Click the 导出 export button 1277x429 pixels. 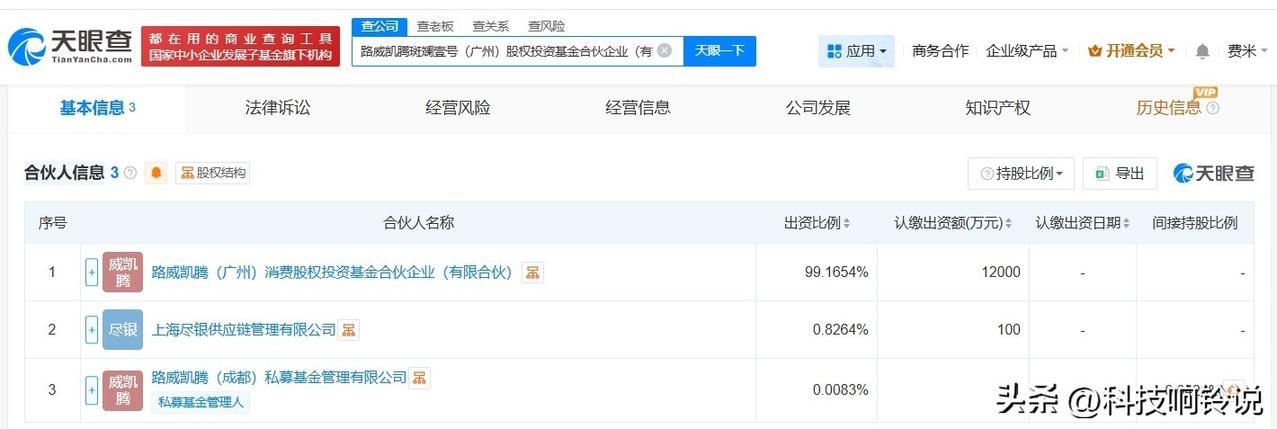tap(1119, 174)
